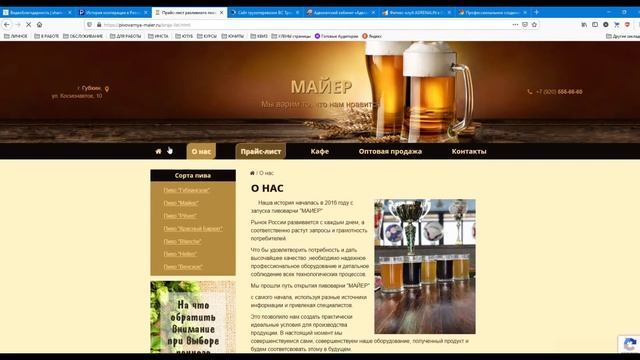The height and width of the screenshot is (360, 640).
Task: Switch to the 'Профессиональное создание' tab
Action: [x=493, y=13]
